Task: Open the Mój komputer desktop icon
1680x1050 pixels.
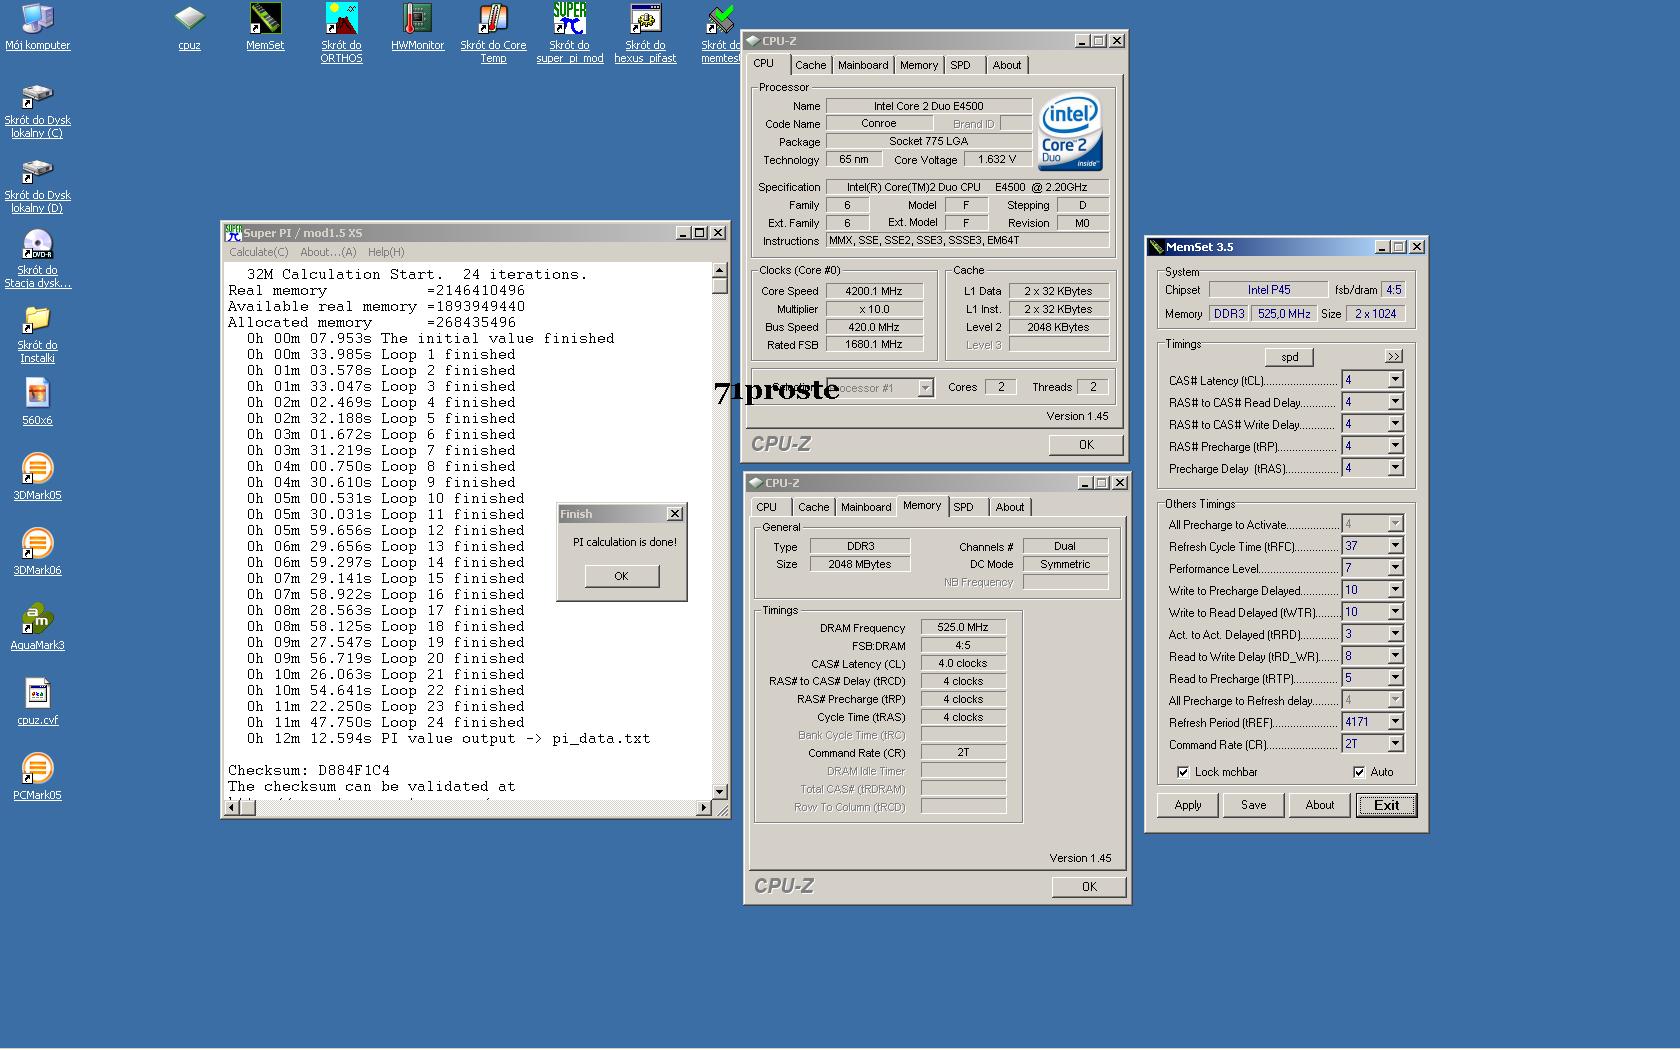Action: 37,27
